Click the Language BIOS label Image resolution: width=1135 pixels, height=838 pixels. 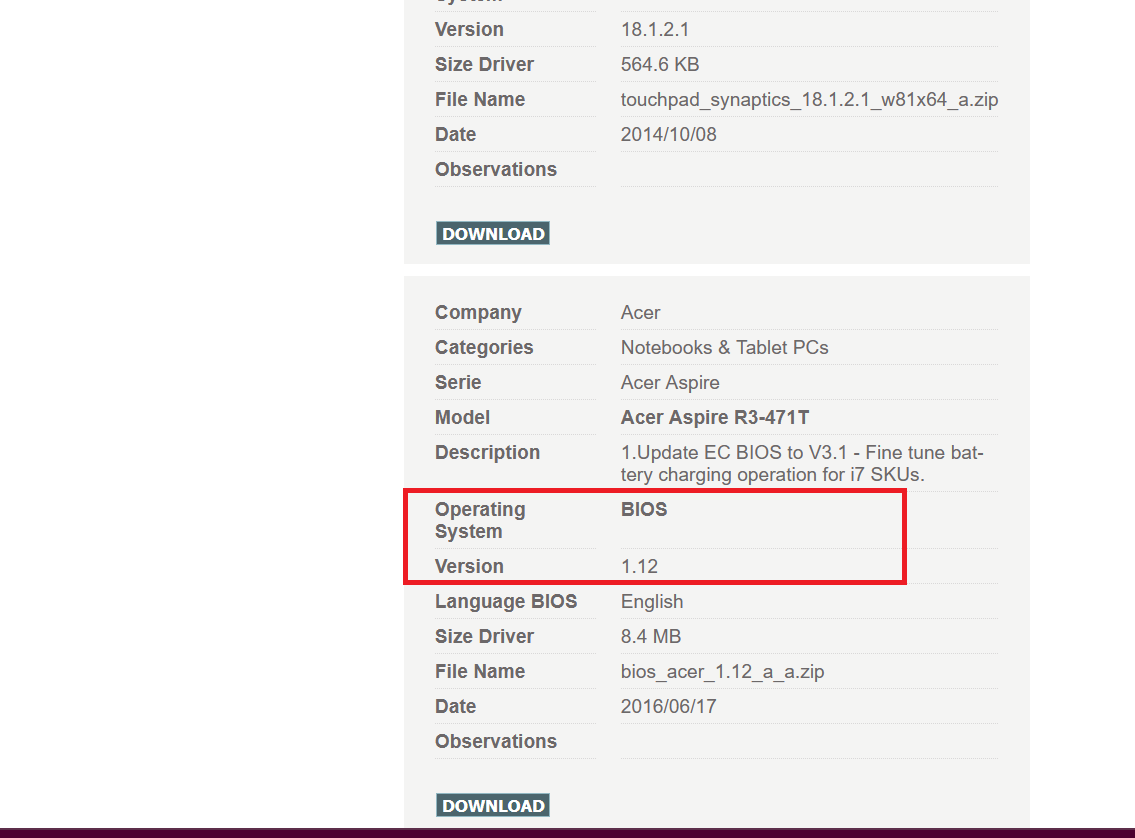pos(506,601)
